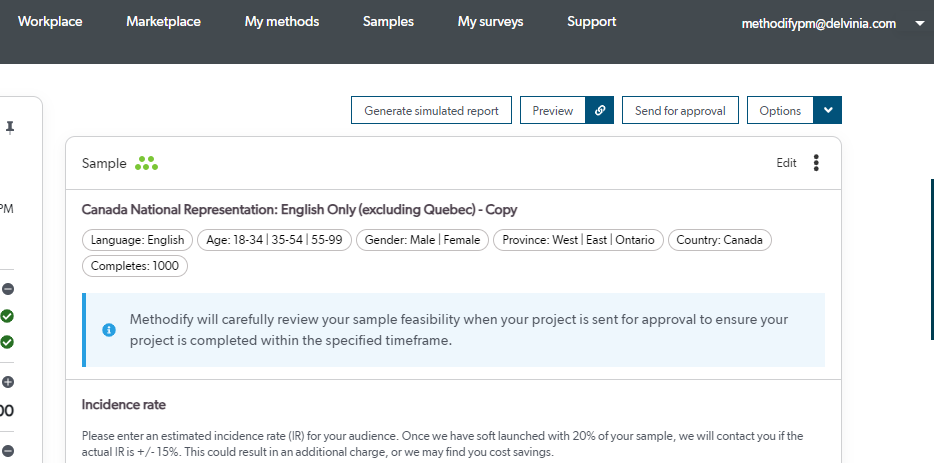Image resolution: width=934 pixels, height=463 pixels.
Task: Open the Marketplace menu item
Action: point(163,22)
